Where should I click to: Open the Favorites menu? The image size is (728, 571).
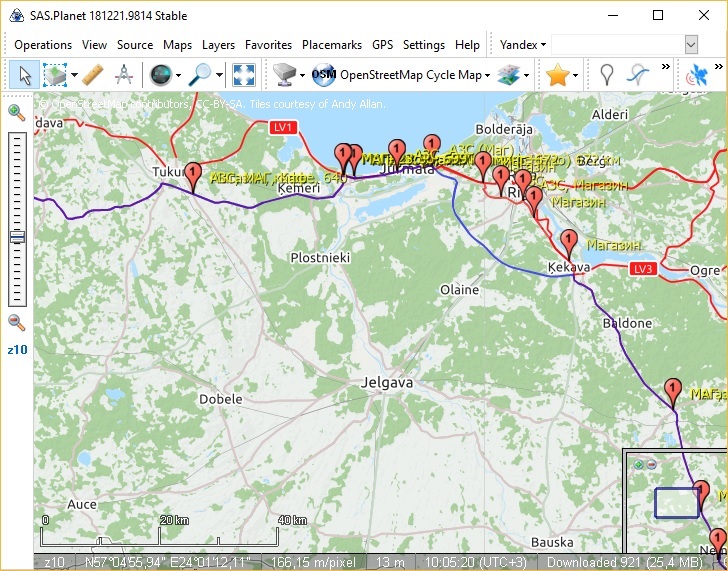tap(268, 45)
